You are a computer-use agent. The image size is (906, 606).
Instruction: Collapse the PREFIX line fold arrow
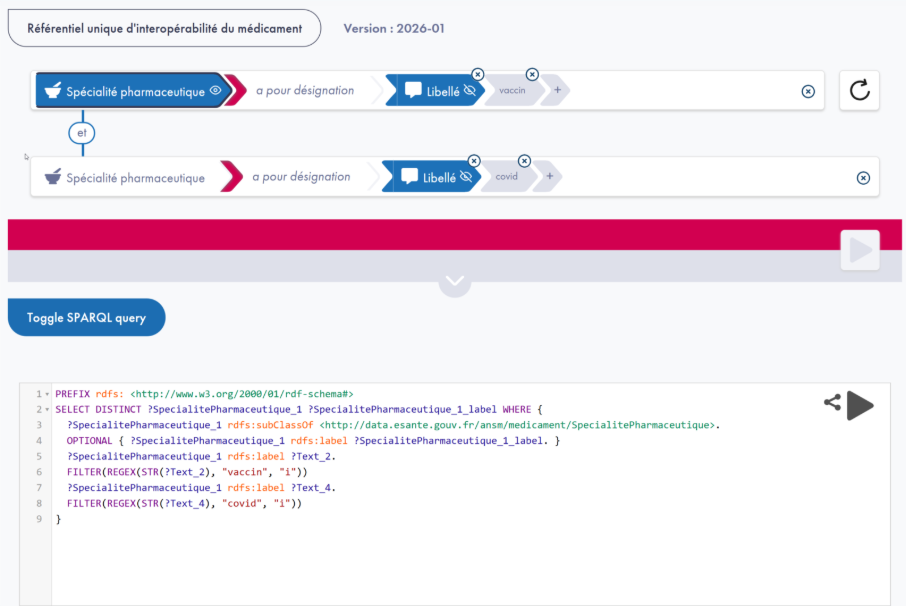[x=46, y=395]
